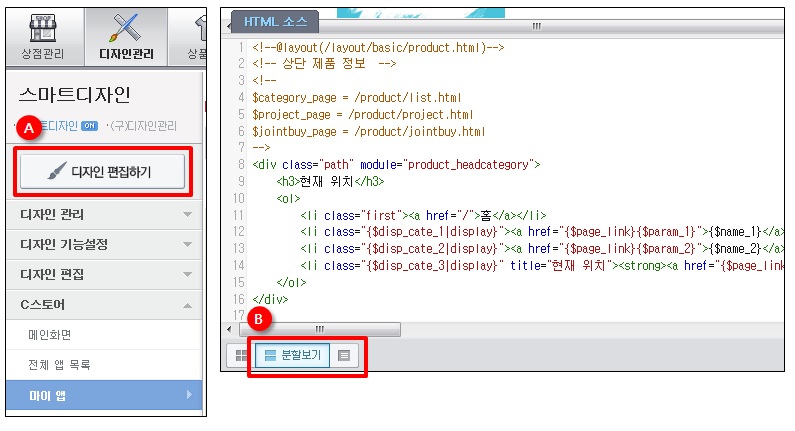This screenshot has height=431, width=795.
Task: Click the <h3>현재 위치</h3> line
Action: click(x=331, y=182)
